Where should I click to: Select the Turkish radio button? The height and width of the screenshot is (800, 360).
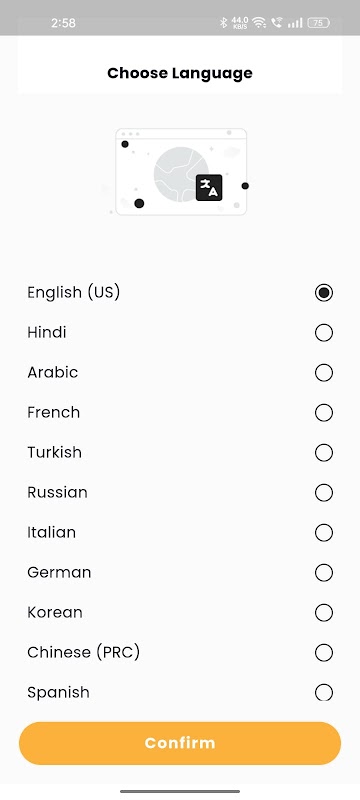tap(324, 453)
